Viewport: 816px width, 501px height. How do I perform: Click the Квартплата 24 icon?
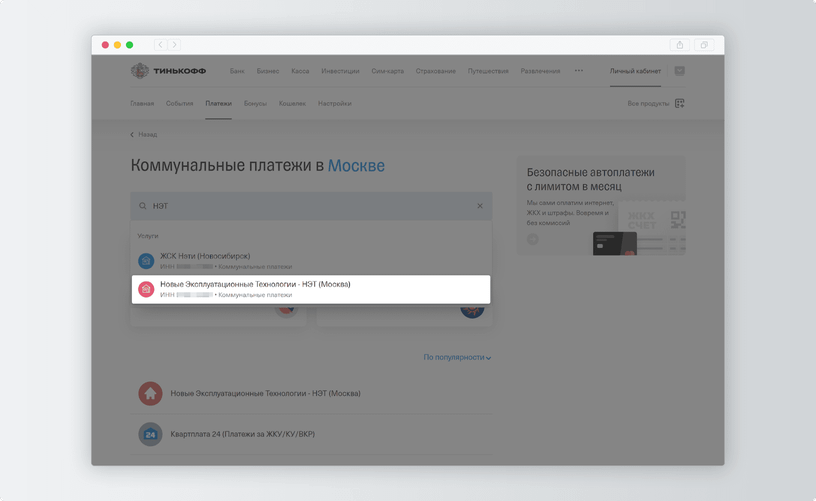click(150, 434)
